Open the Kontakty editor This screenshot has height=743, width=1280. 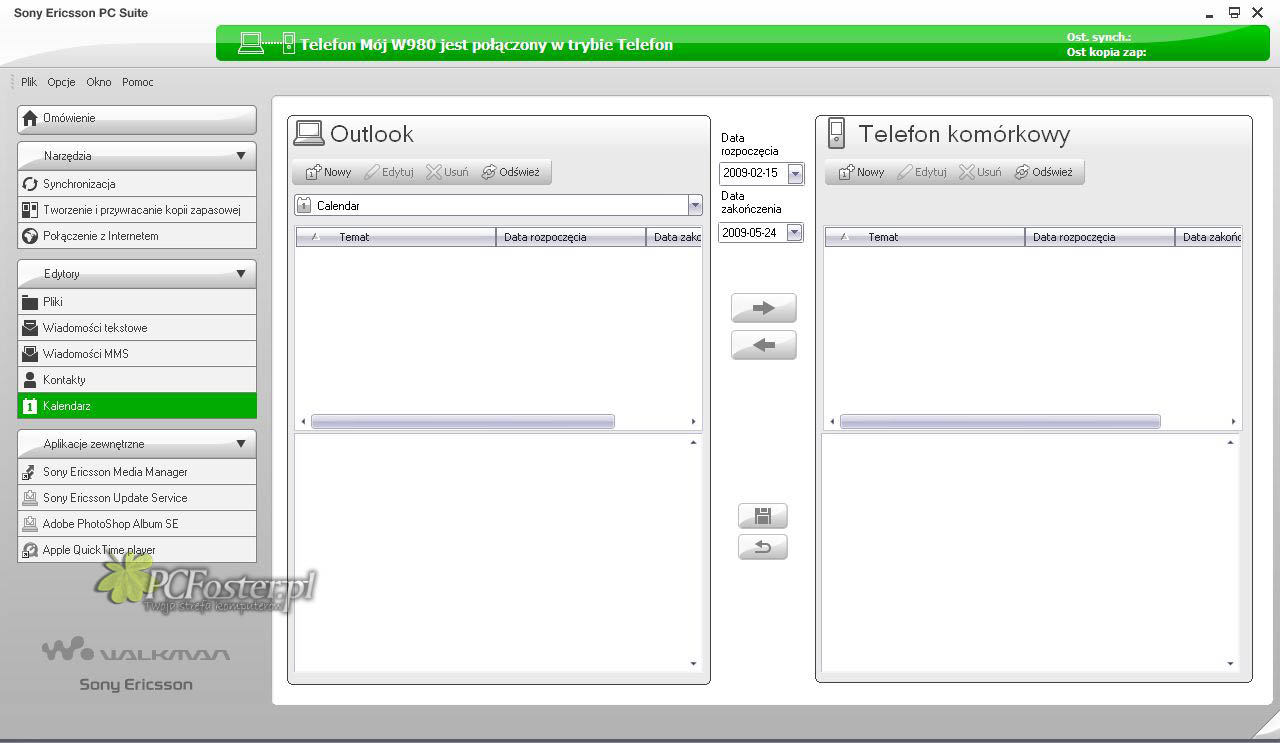[x=137, y=380]
